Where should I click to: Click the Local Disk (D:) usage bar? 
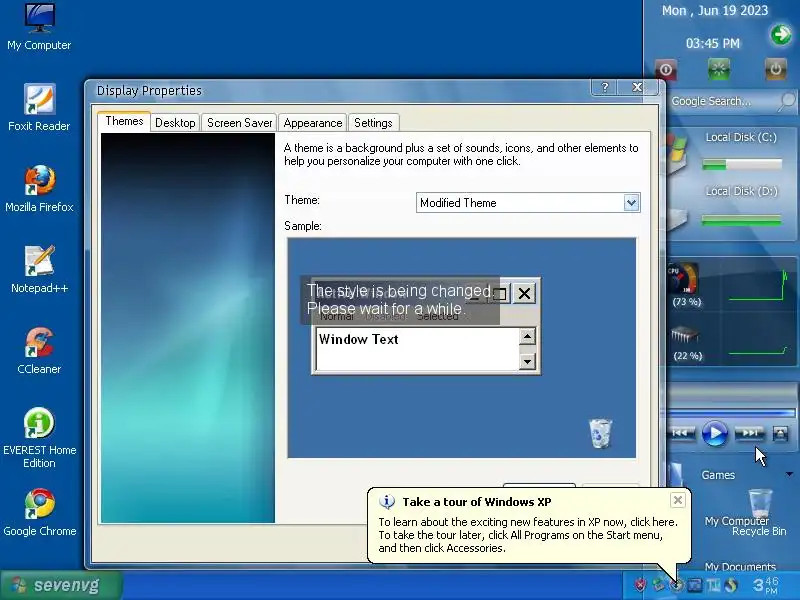(742, 220)
